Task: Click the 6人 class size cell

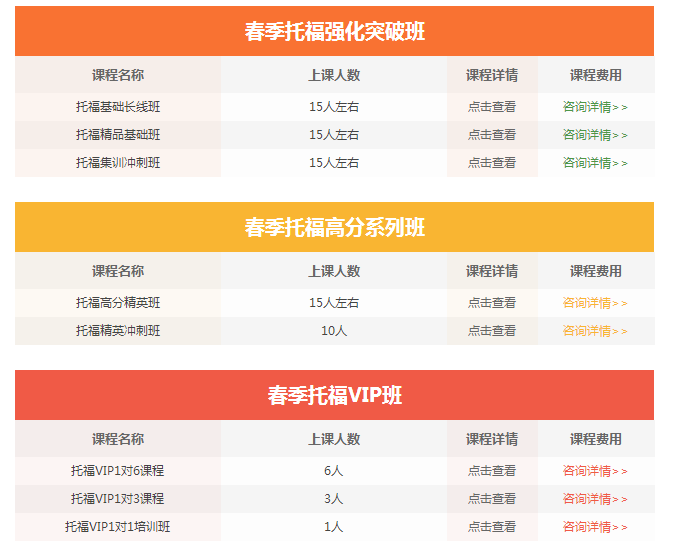Action: click(334, 470)
